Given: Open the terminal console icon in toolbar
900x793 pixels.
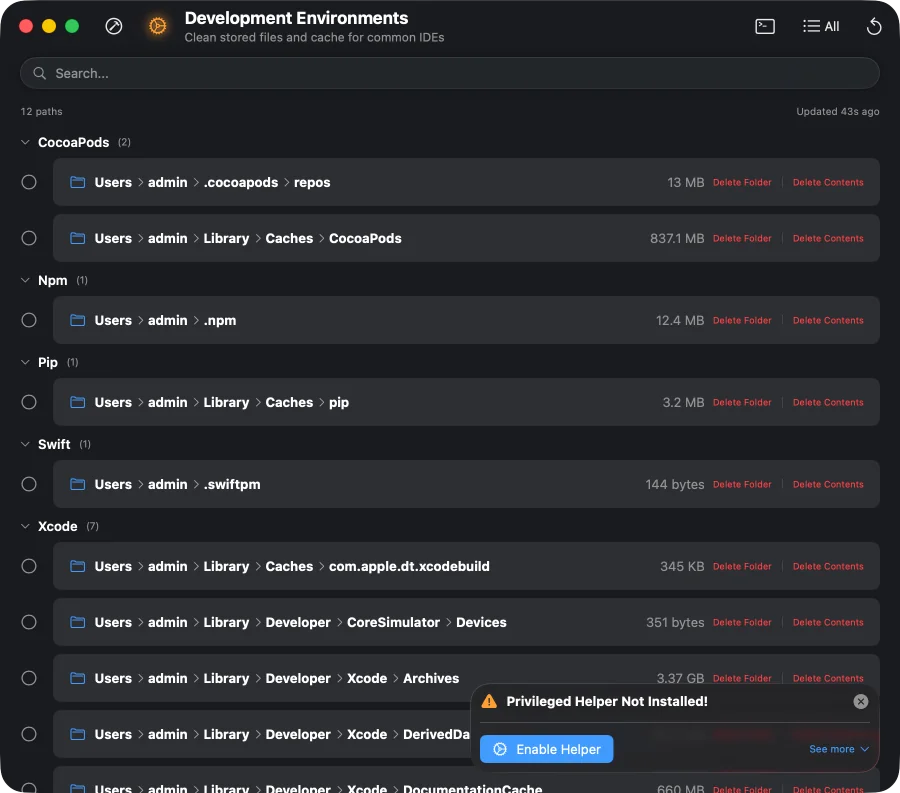Looking at the screenshot, I should coord(765,26).
